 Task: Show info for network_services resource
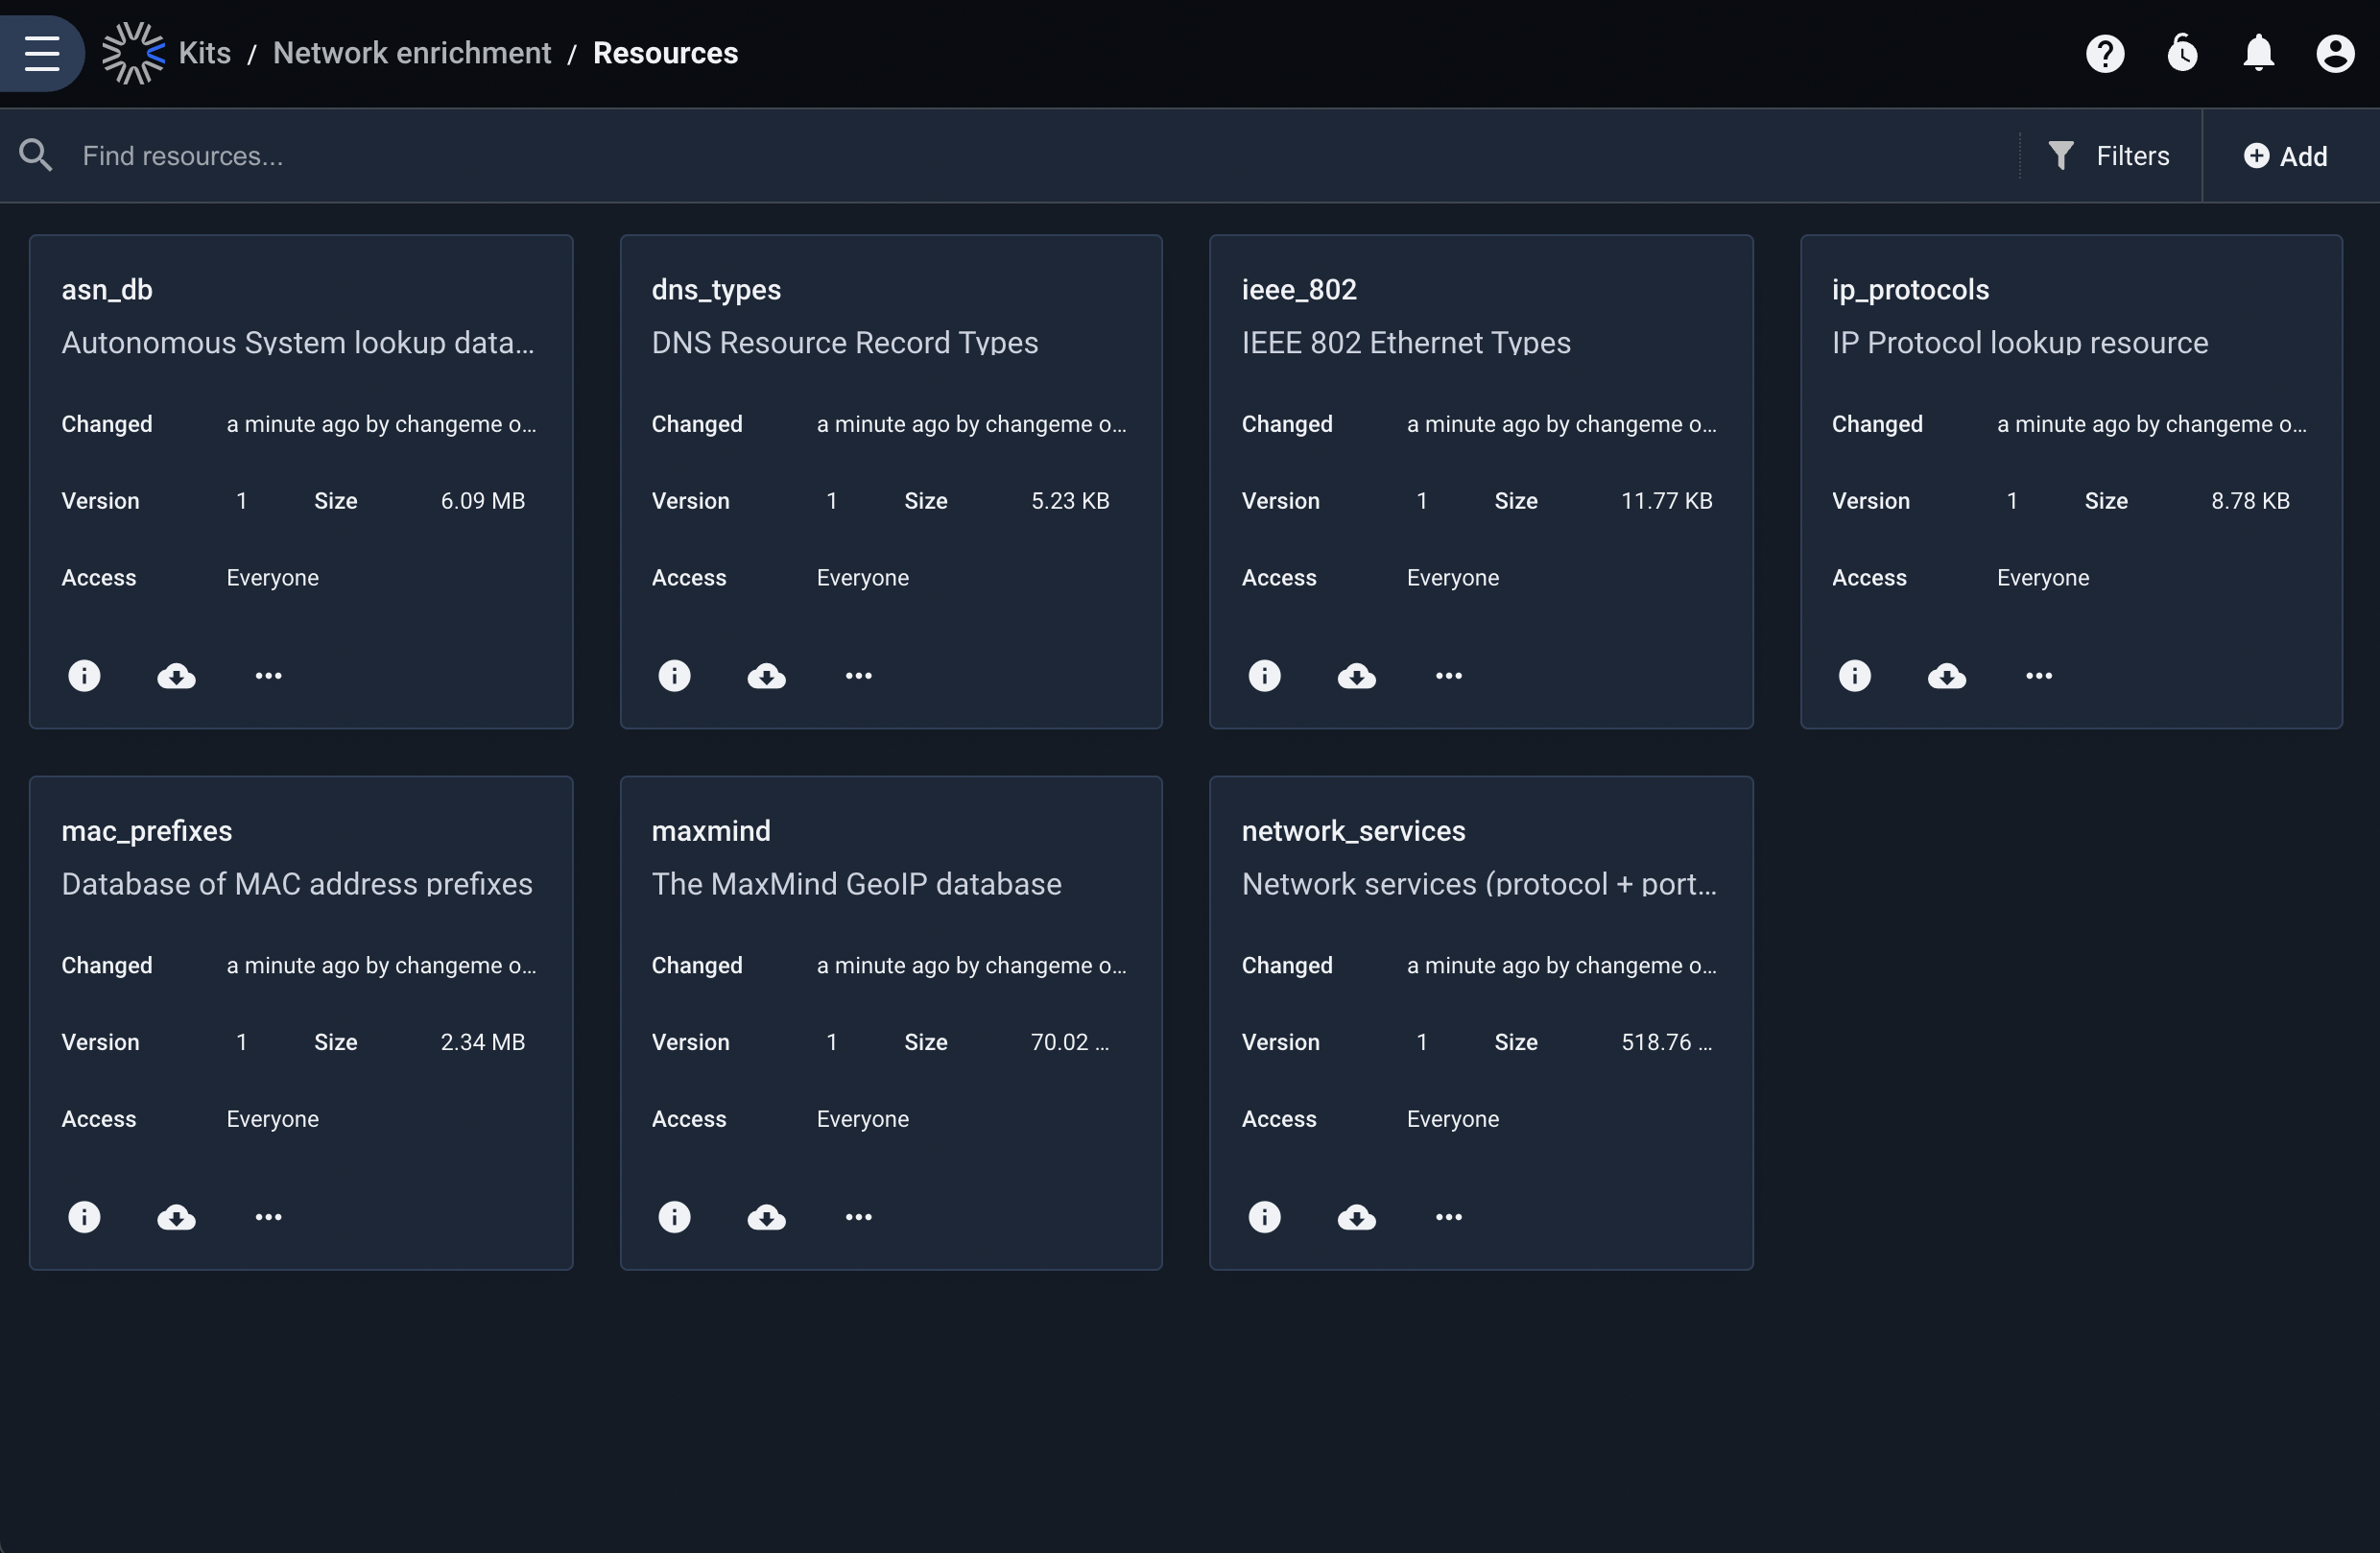click(1264, 1217)
